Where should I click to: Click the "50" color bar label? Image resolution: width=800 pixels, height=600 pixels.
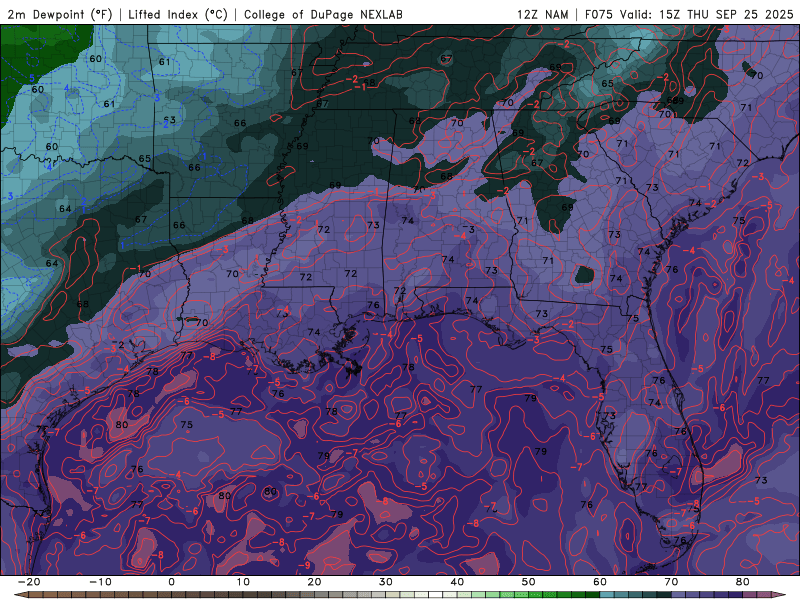pyautogui.click(x=529, y=582)
